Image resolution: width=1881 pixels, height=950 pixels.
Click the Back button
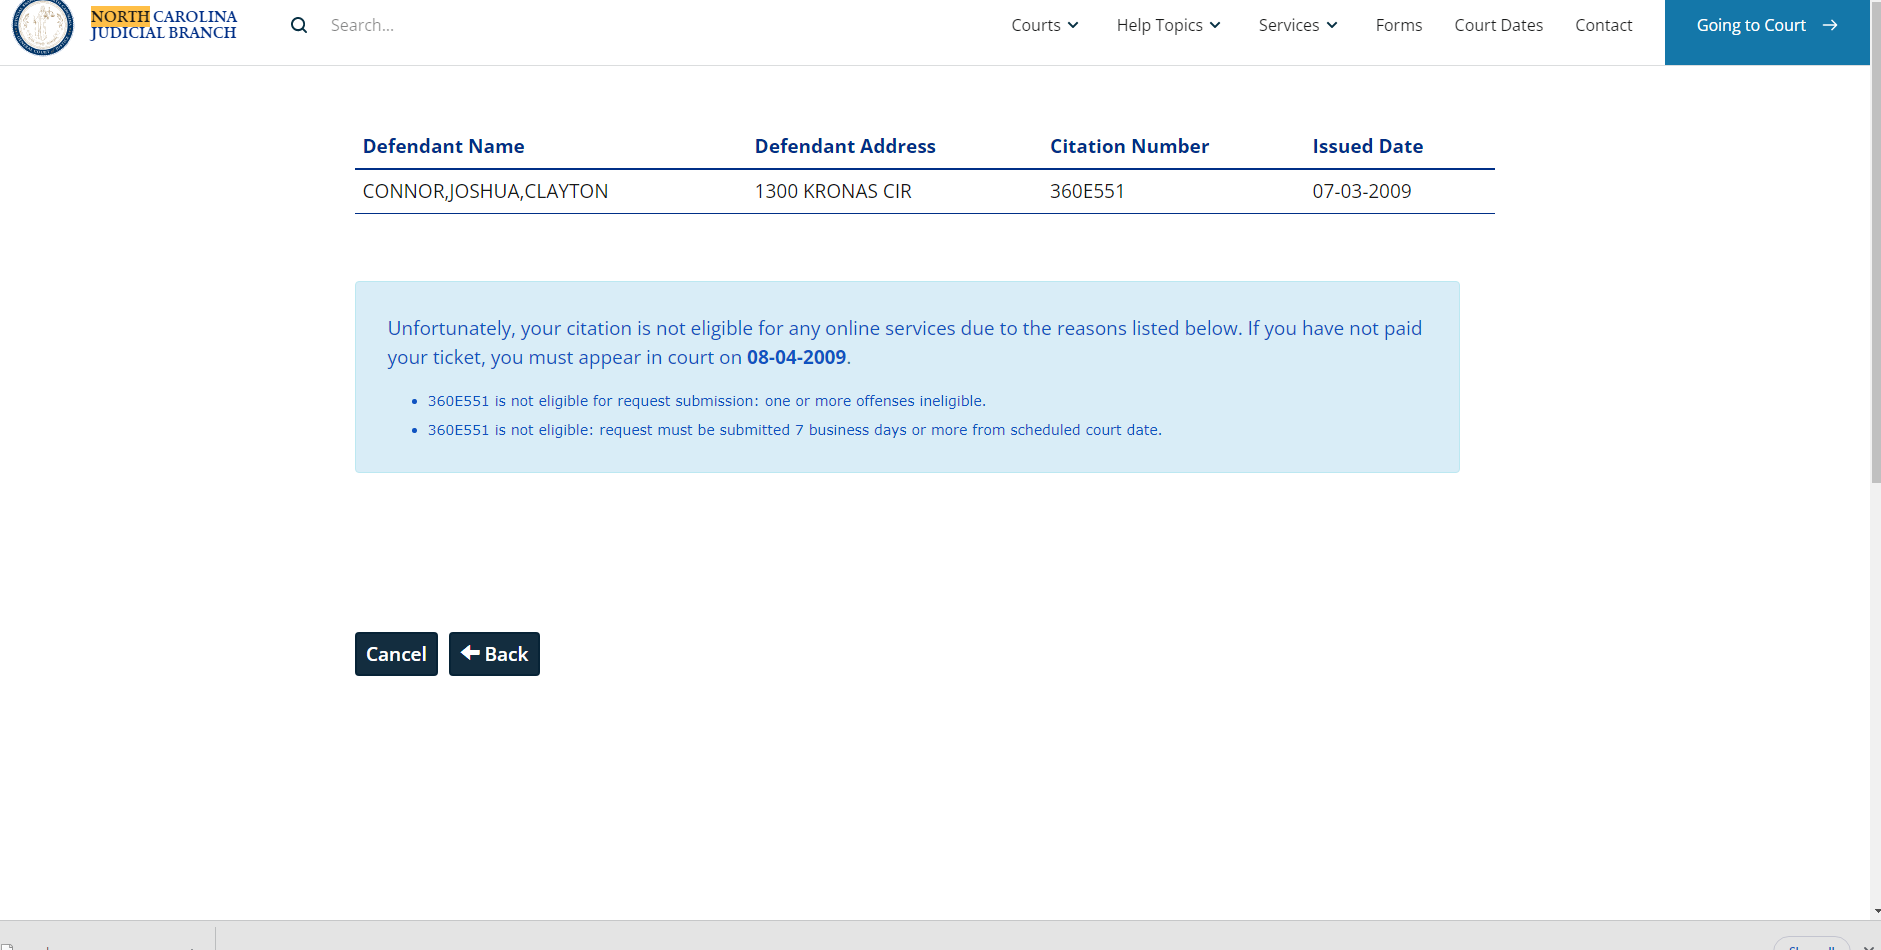click(494, 654)
